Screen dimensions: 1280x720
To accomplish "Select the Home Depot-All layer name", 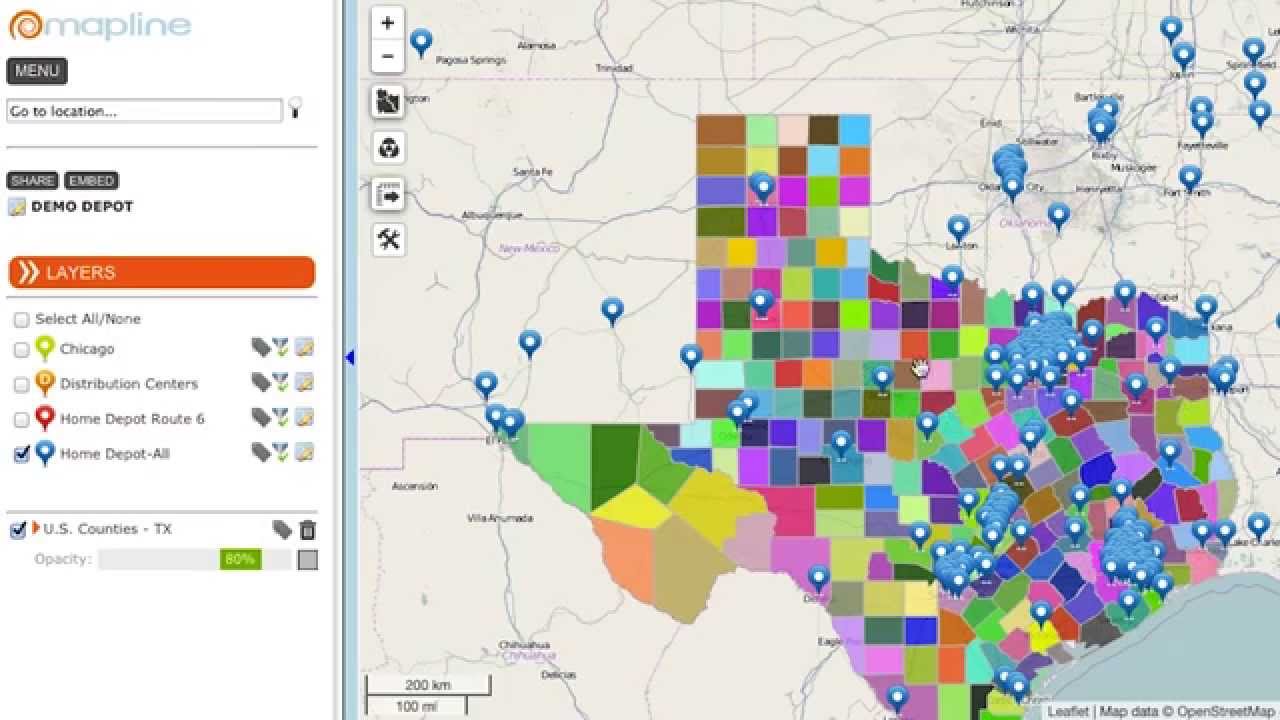I will point(115,454).
